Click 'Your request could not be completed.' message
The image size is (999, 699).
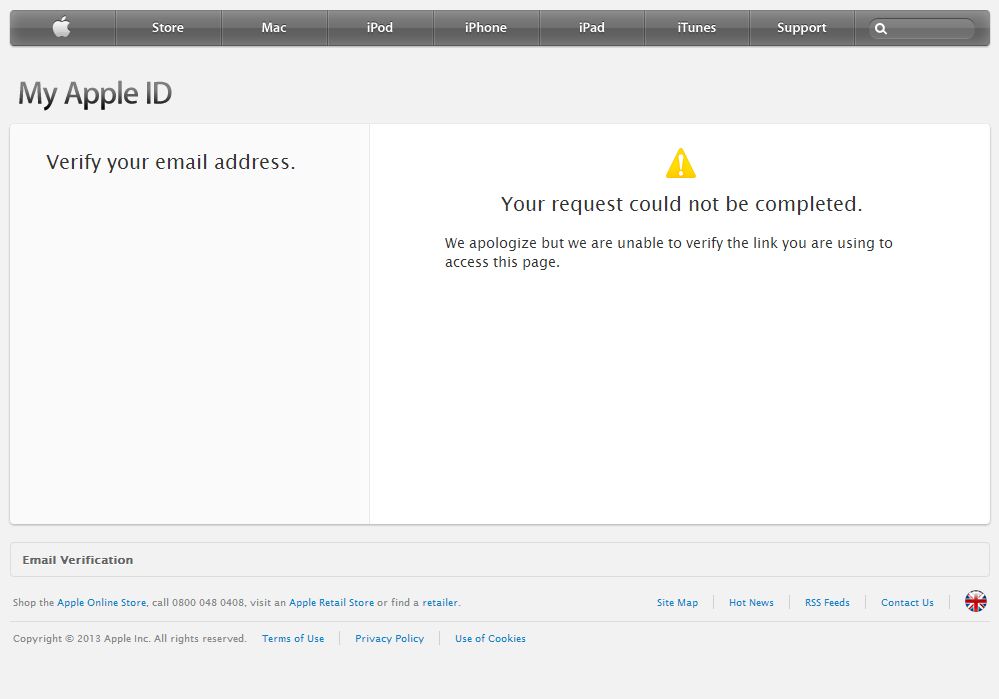point(681,204)
